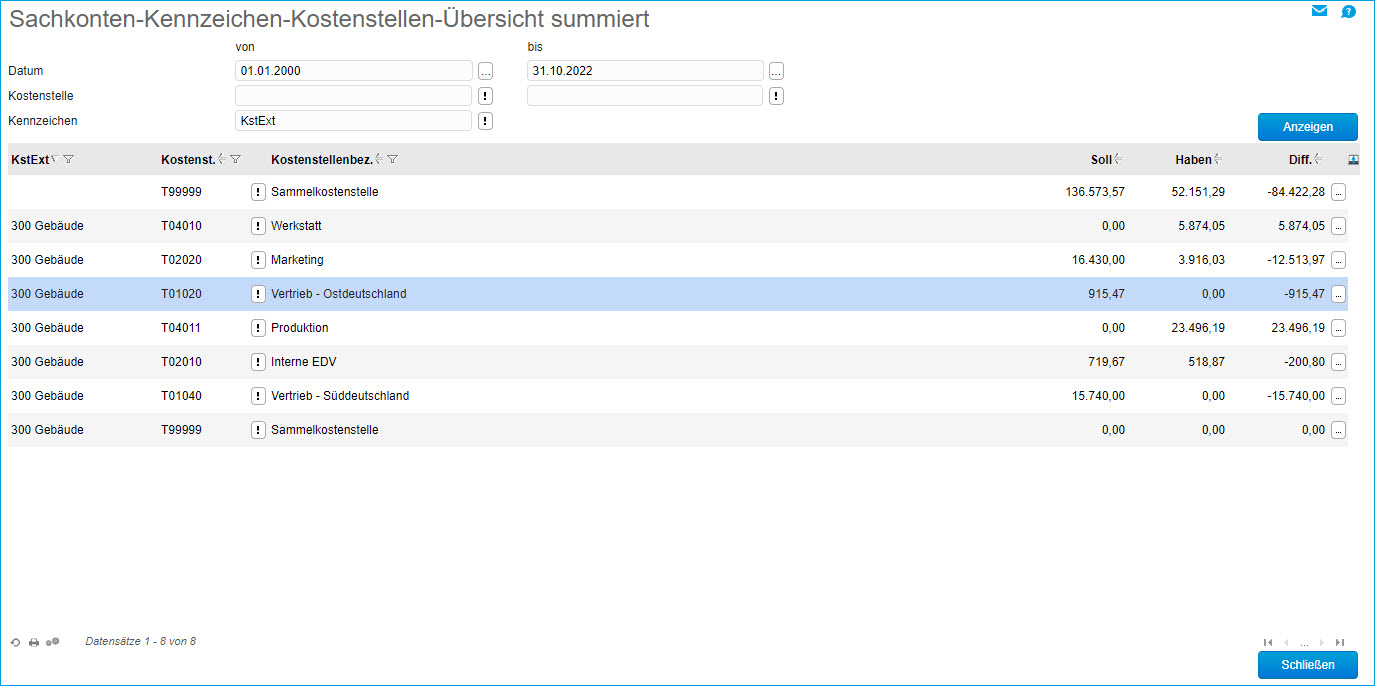Open details button for Produktion row
1375x686 pixels.
1338,328
